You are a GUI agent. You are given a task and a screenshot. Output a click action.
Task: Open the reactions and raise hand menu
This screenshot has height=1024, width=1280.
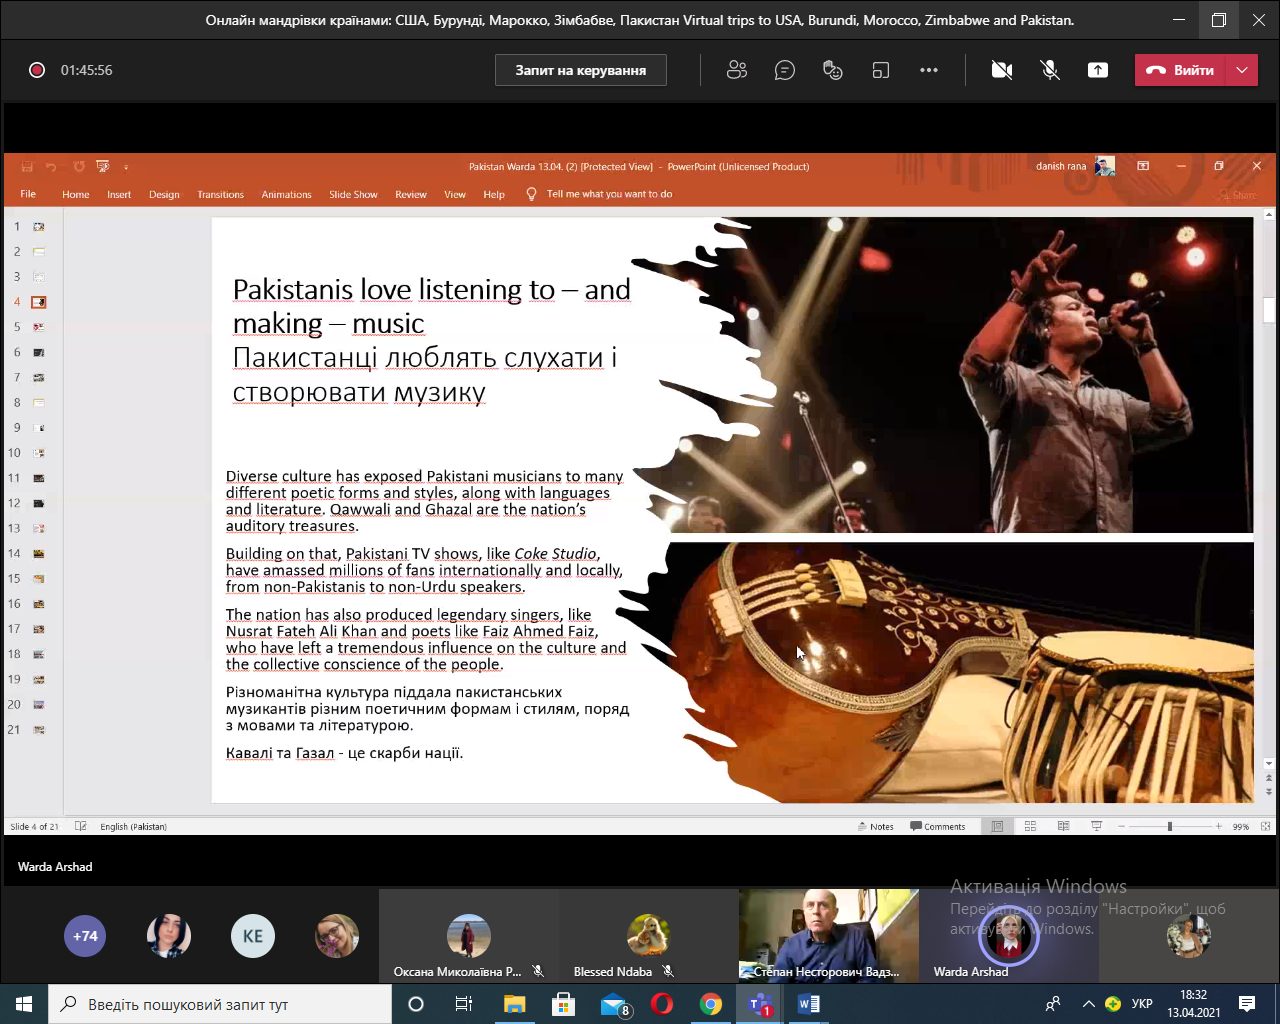(x=833, y=70)
